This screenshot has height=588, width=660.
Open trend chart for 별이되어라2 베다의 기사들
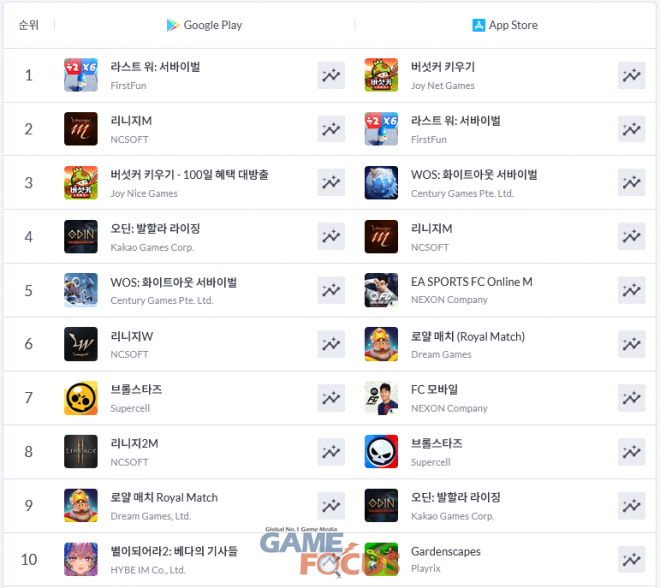(331, 559)
